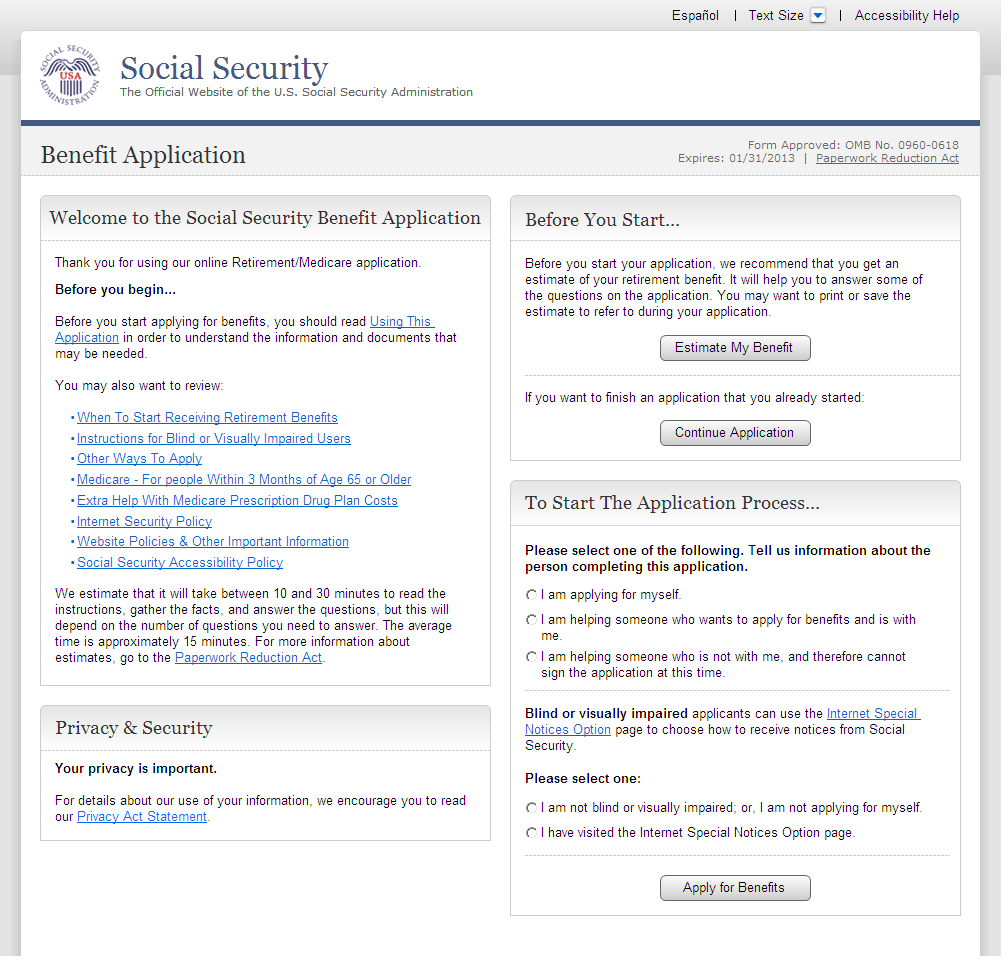Open Paperwork Reduction Act link in header
The width and height of the screenshot is (1008, 963).
point(887,158)
